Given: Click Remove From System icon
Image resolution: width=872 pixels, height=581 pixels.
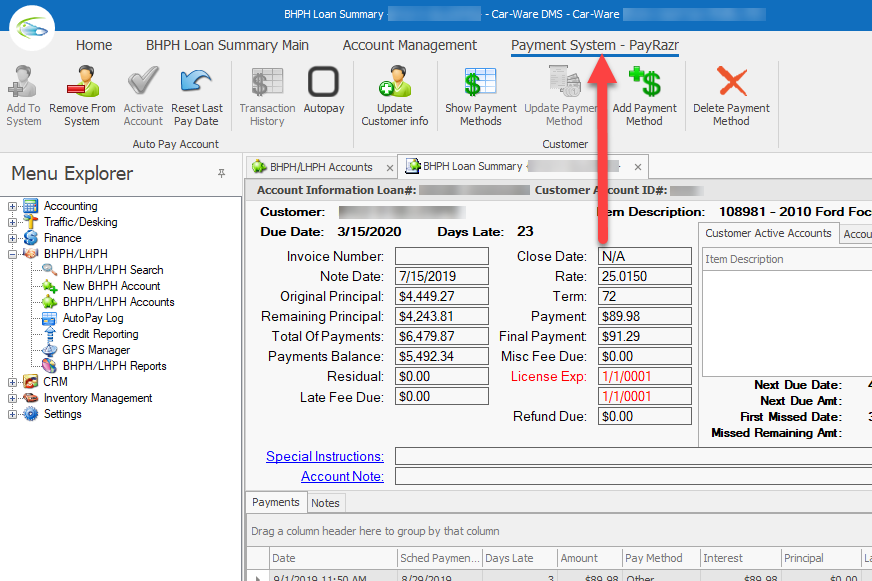Looking at the screenshot, I should point(82,81).
